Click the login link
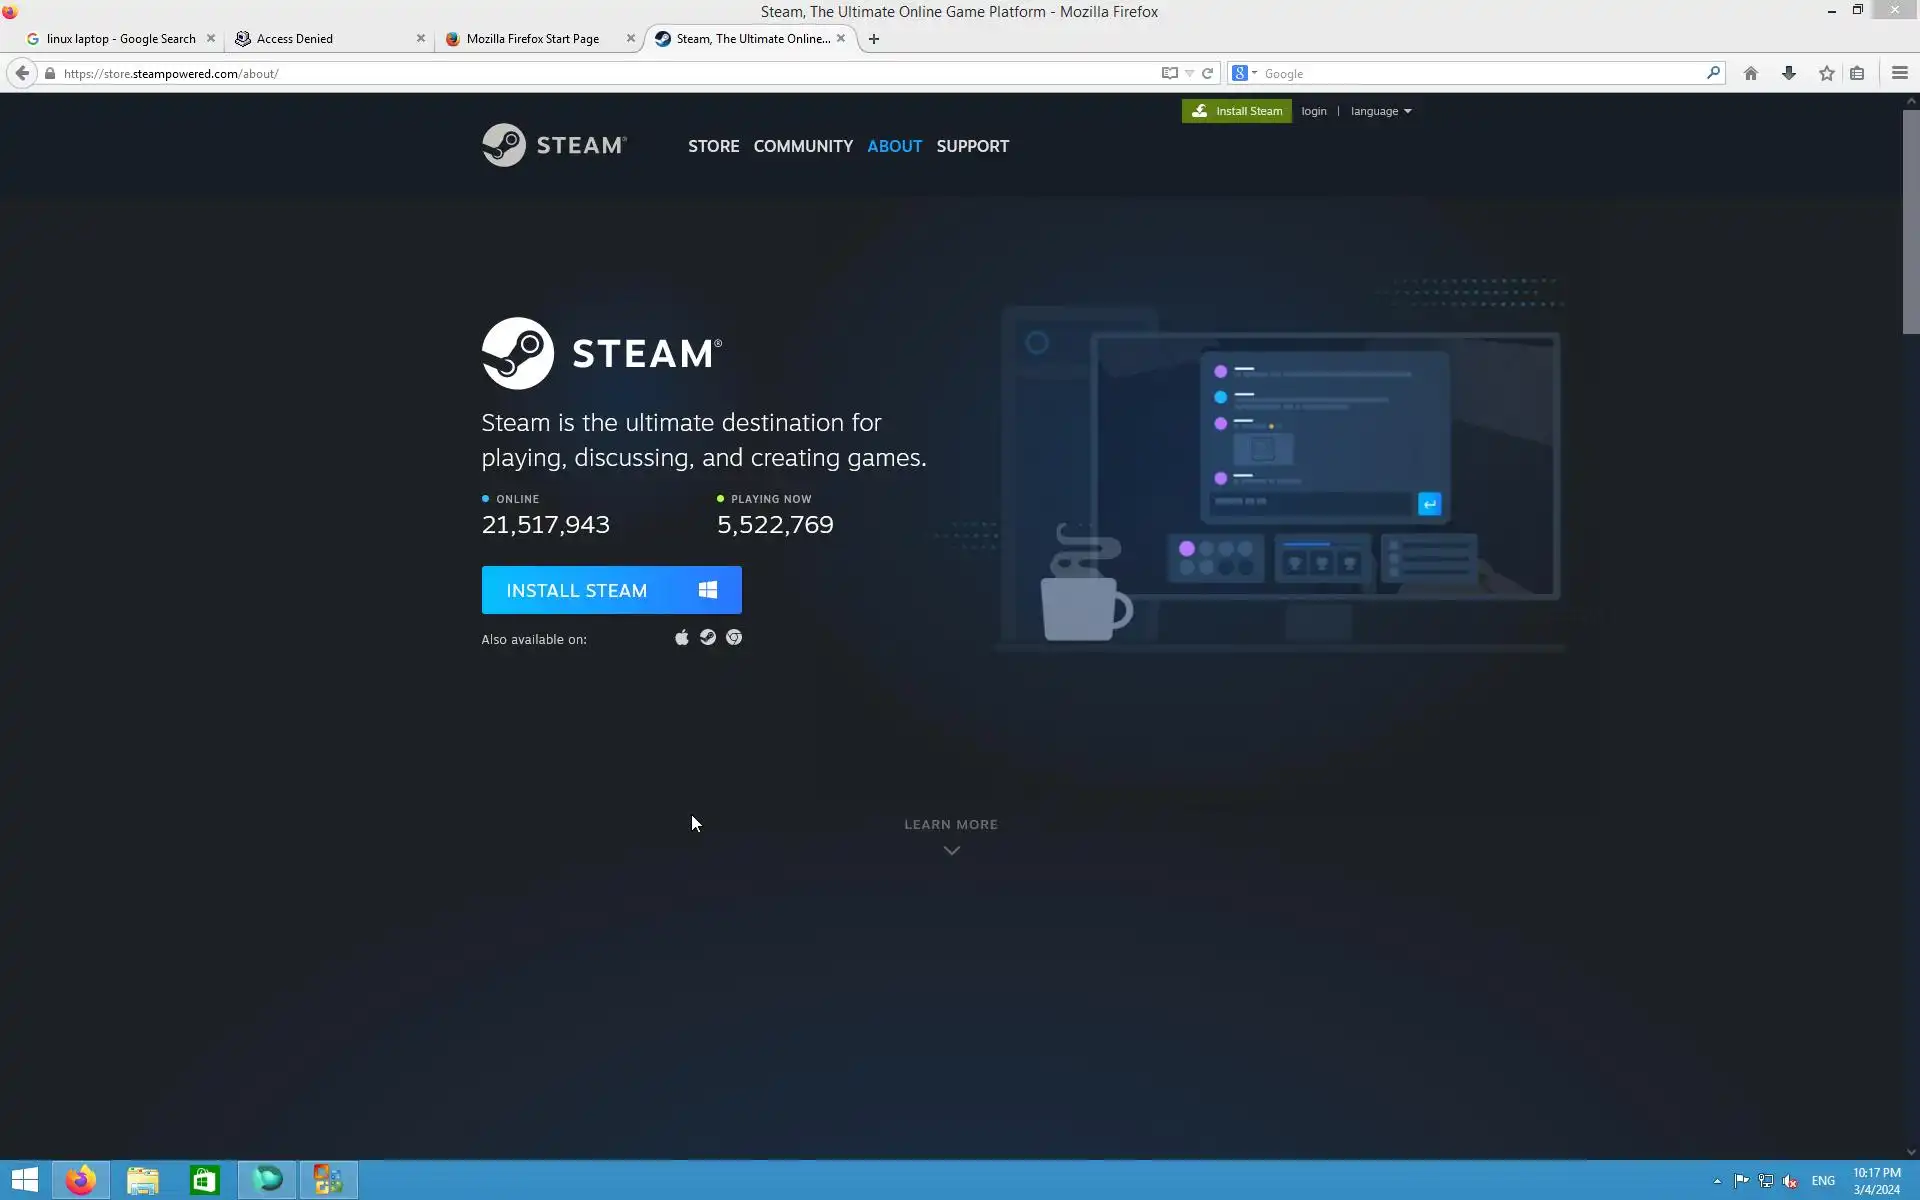This screenshot has width=1920, height=1200. click(x=1314, y=111)
